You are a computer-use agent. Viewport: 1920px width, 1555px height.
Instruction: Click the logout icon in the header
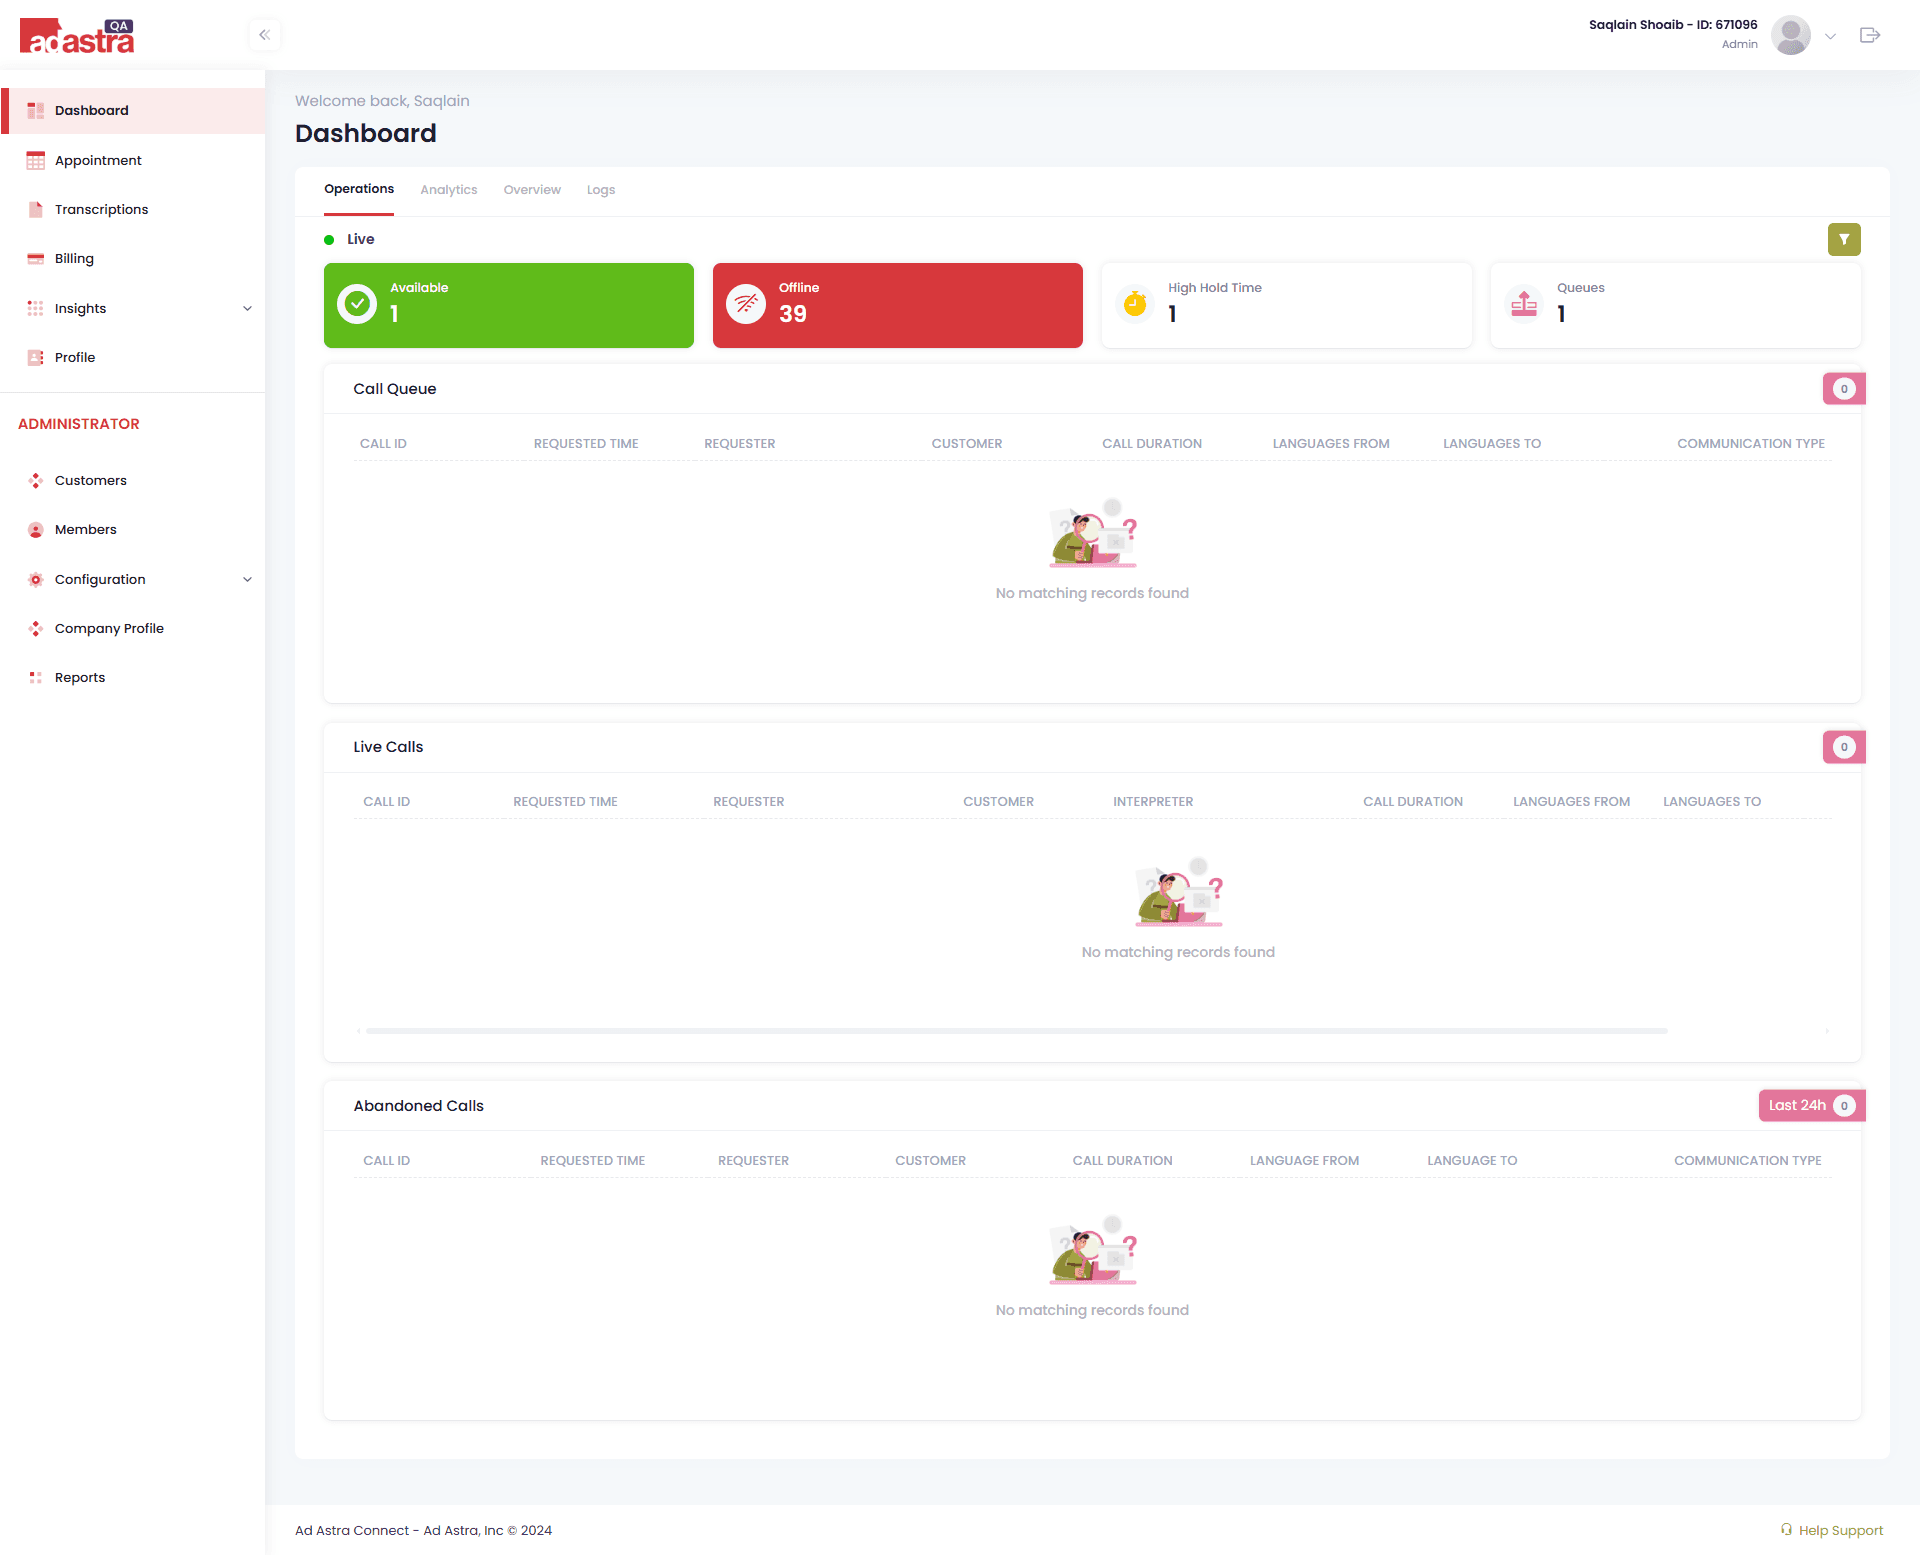(1870, 35)
